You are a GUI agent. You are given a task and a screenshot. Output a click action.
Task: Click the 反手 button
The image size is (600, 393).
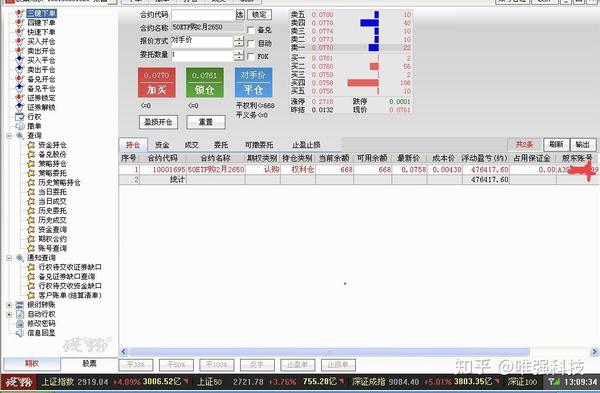coord(257,365)
